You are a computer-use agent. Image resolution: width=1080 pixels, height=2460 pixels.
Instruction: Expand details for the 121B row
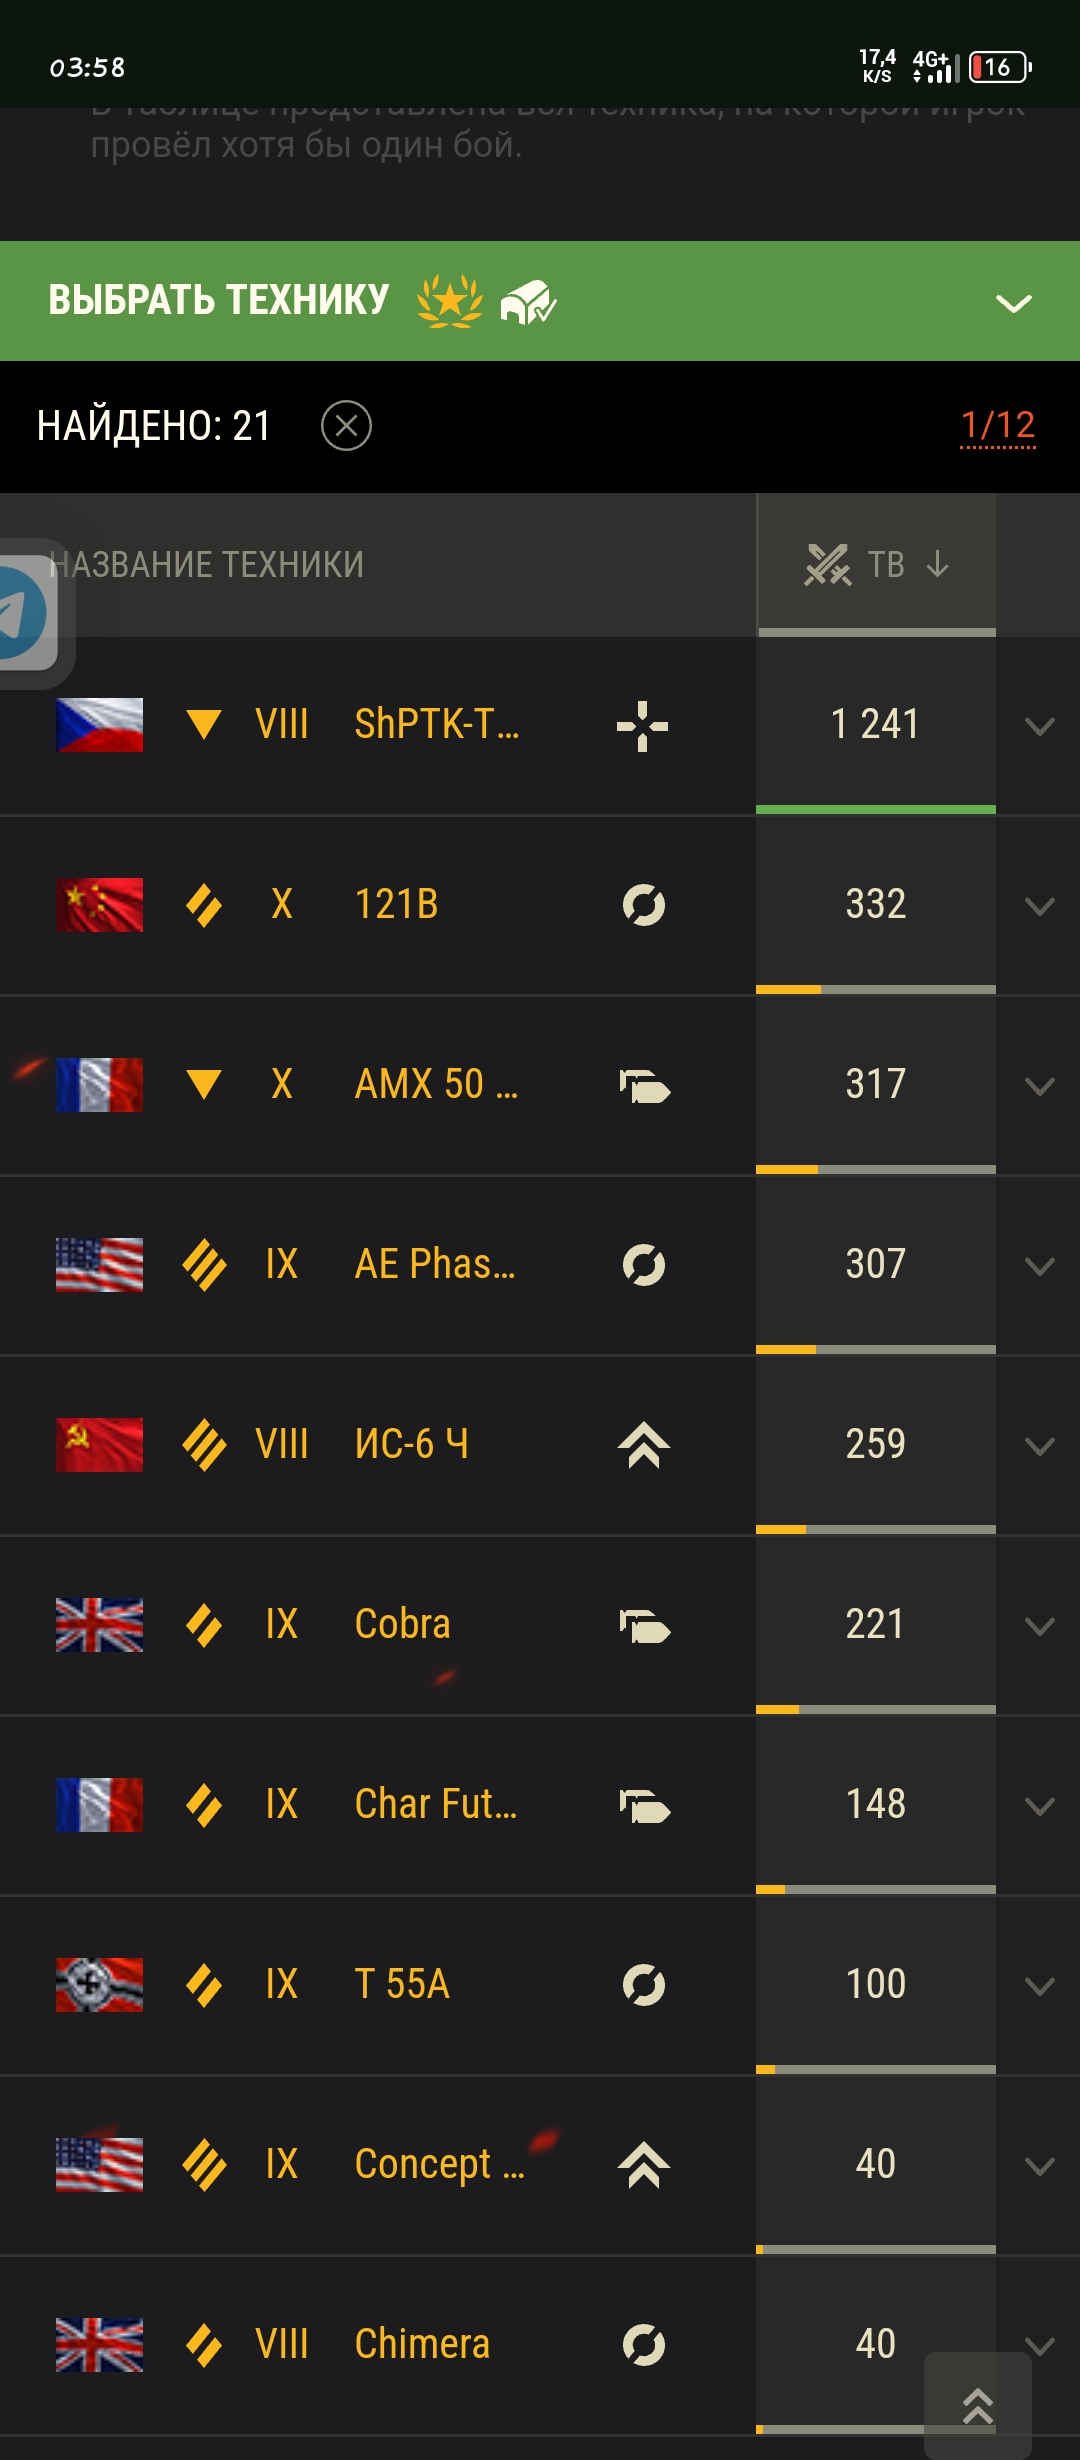[x=1040, y=906]
